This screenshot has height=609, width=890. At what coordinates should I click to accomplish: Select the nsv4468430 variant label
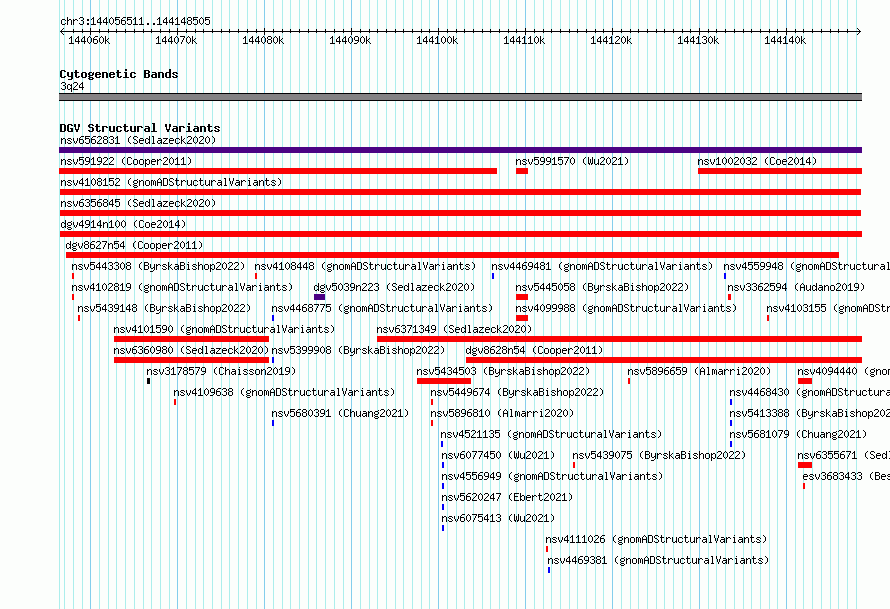pyautogui.click(x=809, y=392)
